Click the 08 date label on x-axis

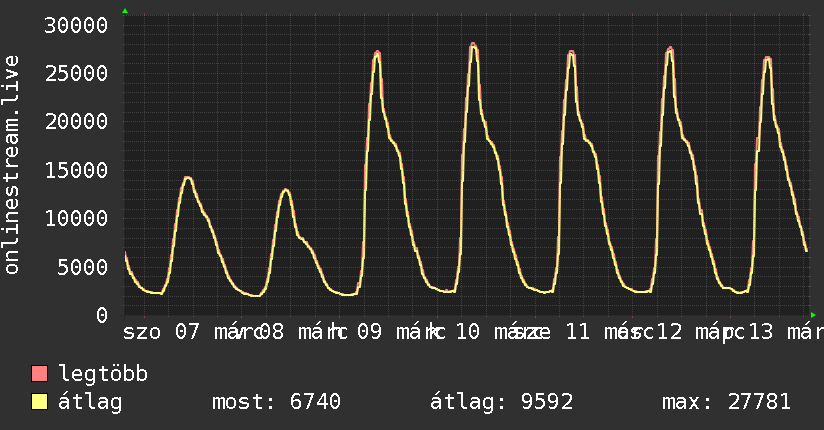[x=271, y=332]
